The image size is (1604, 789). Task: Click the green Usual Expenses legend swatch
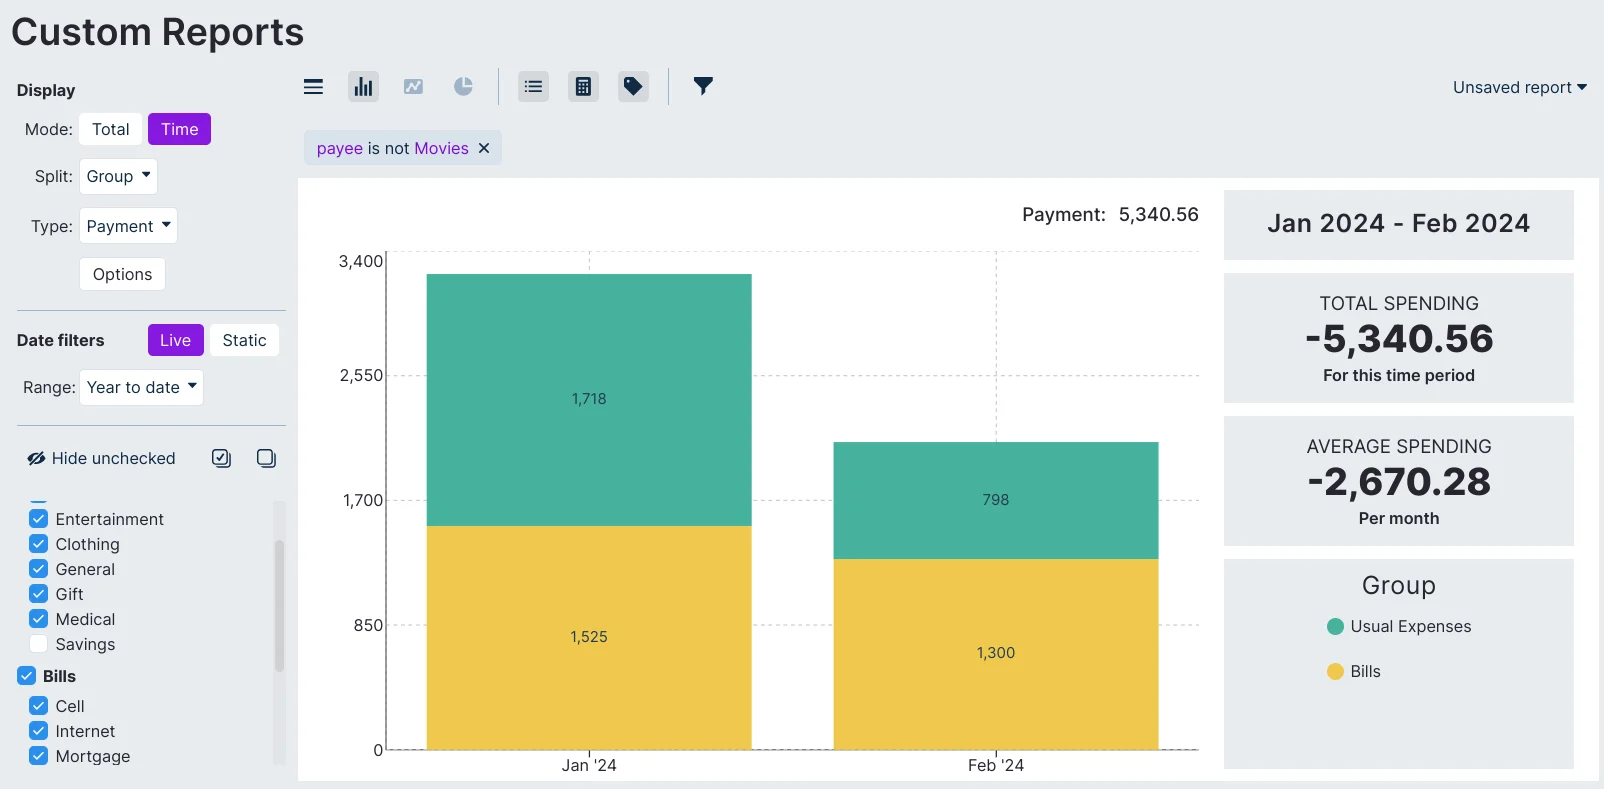pyautogui.click(x=1335, y=627)
